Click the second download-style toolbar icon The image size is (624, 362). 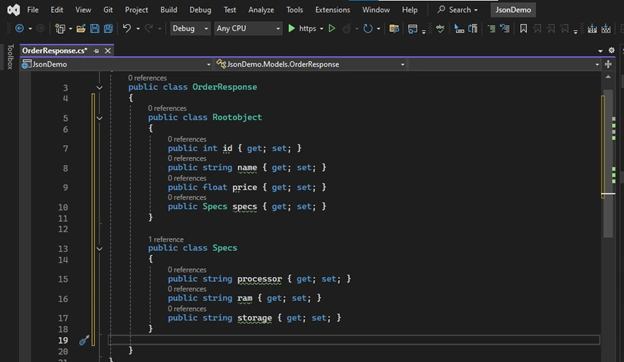click(x=606, y=28)
